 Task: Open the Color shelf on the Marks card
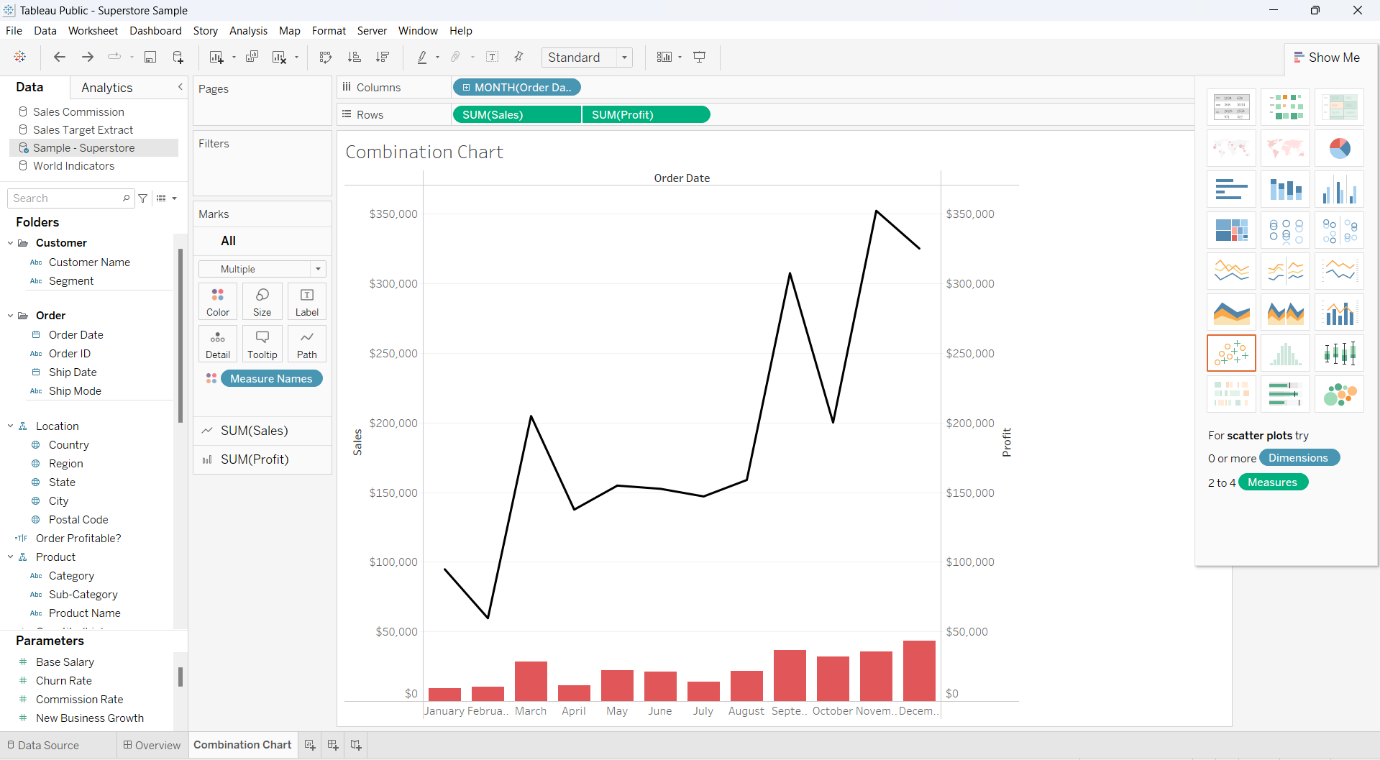(217, 301)
